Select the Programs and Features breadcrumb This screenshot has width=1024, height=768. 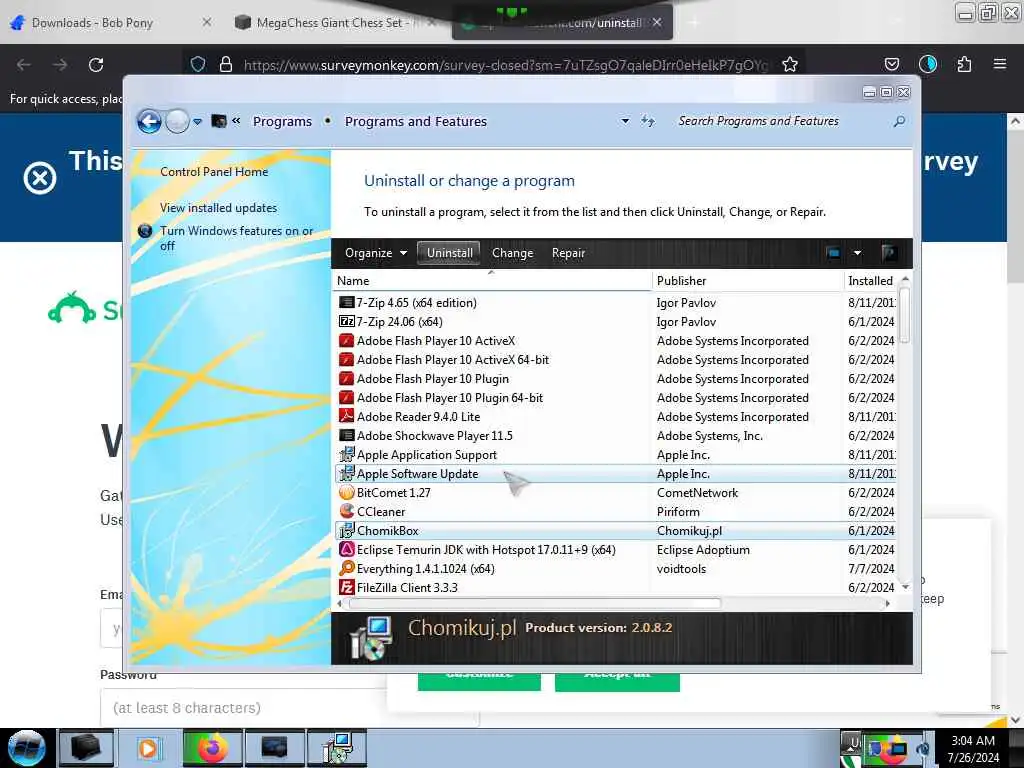point(415,121)
